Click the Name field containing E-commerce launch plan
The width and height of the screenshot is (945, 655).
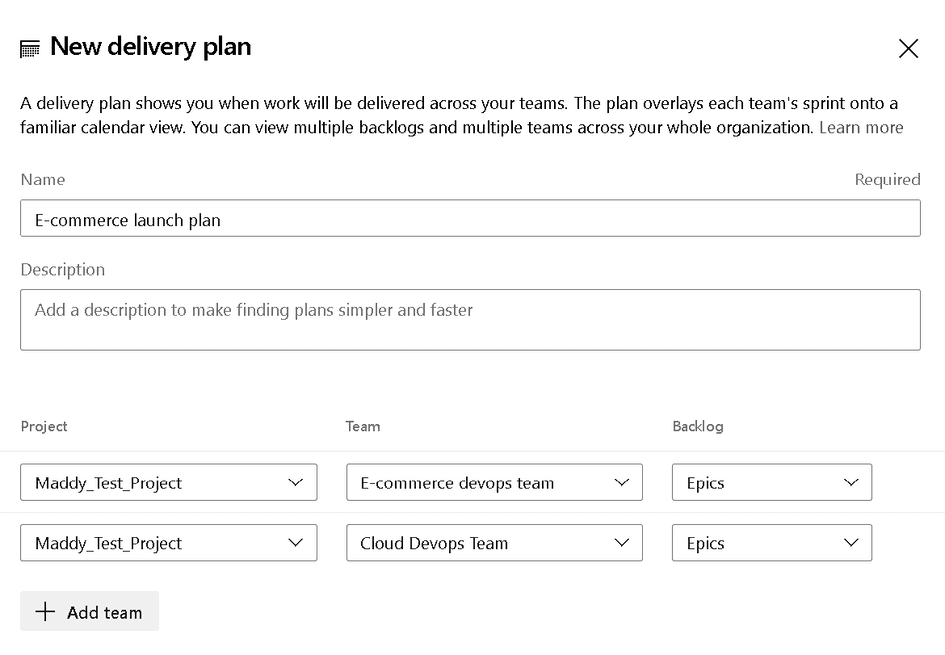coord(470,218)
